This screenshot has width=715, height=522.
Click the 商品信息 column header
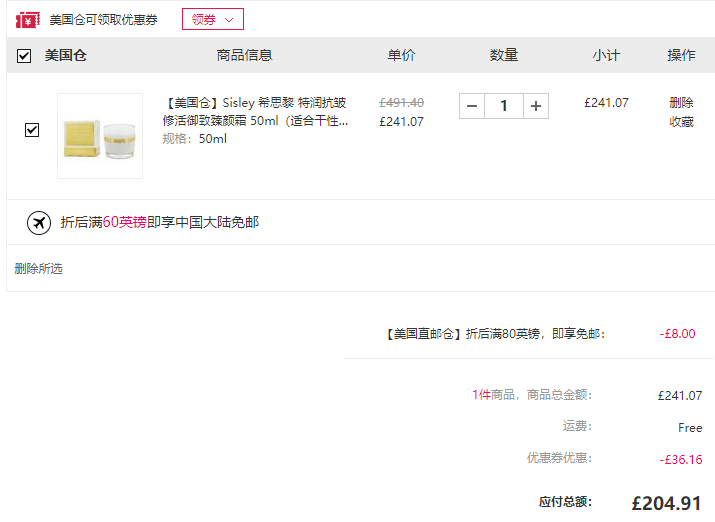[244, 55]
